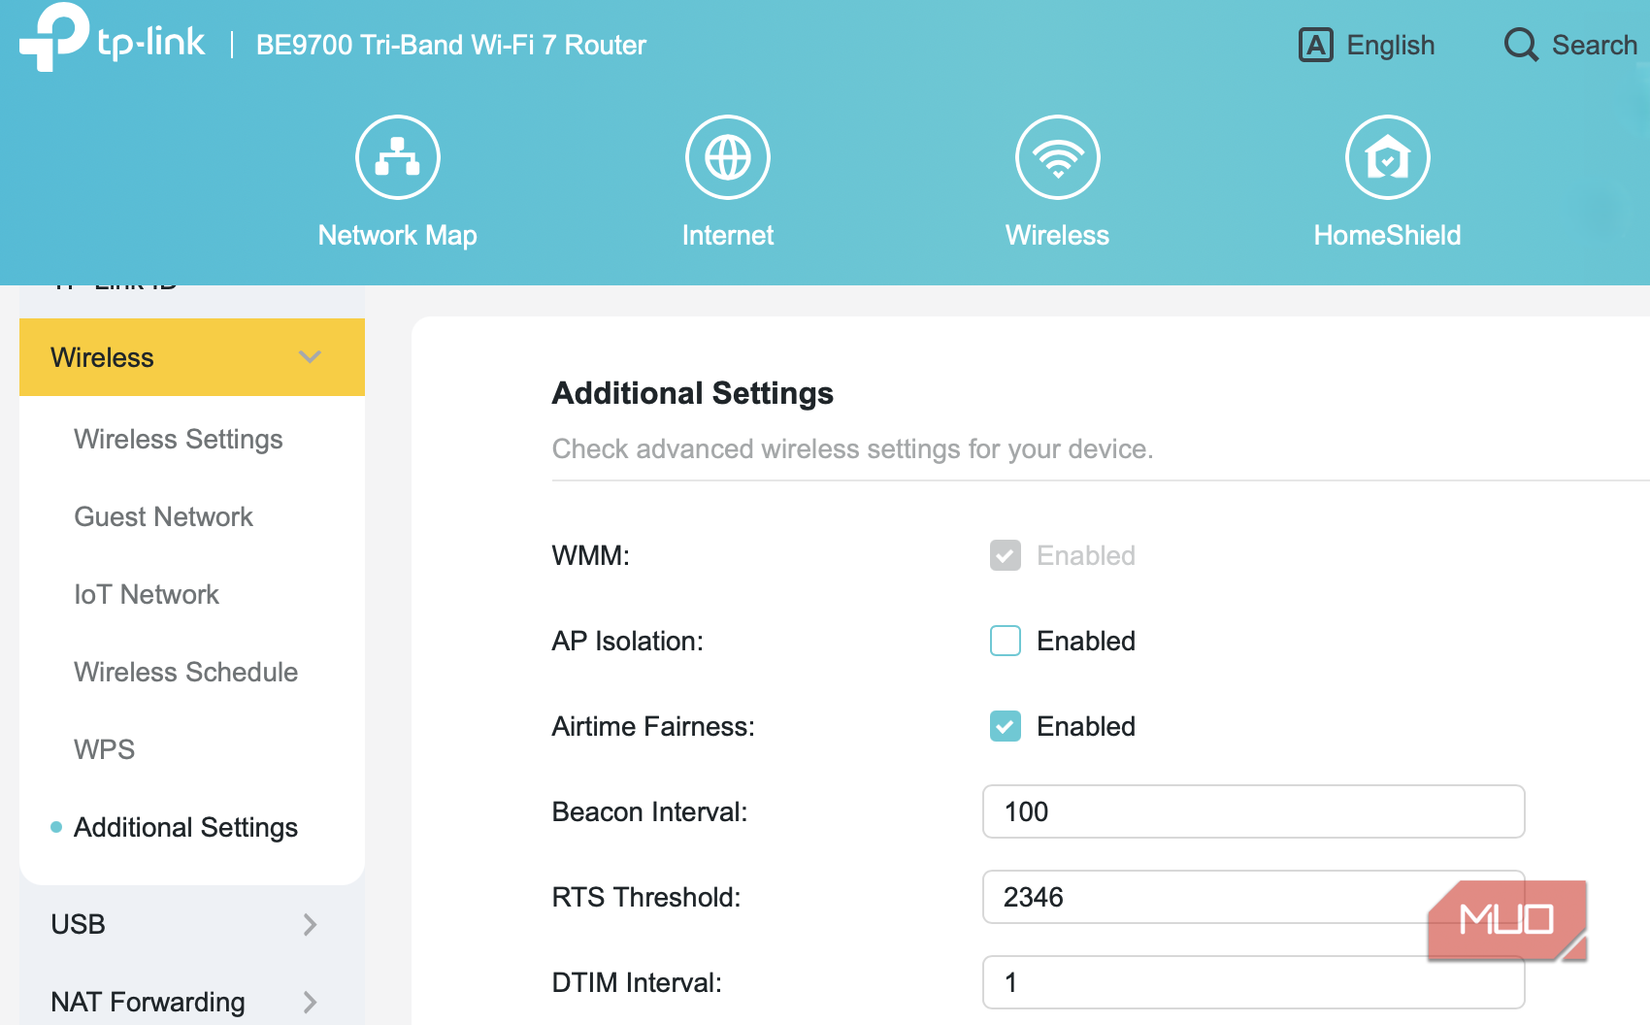The width and height of the screenshot is (1650, 1025).
Task: Enable the AP Isolation checkbox
Action: (x=1005, y=640)
